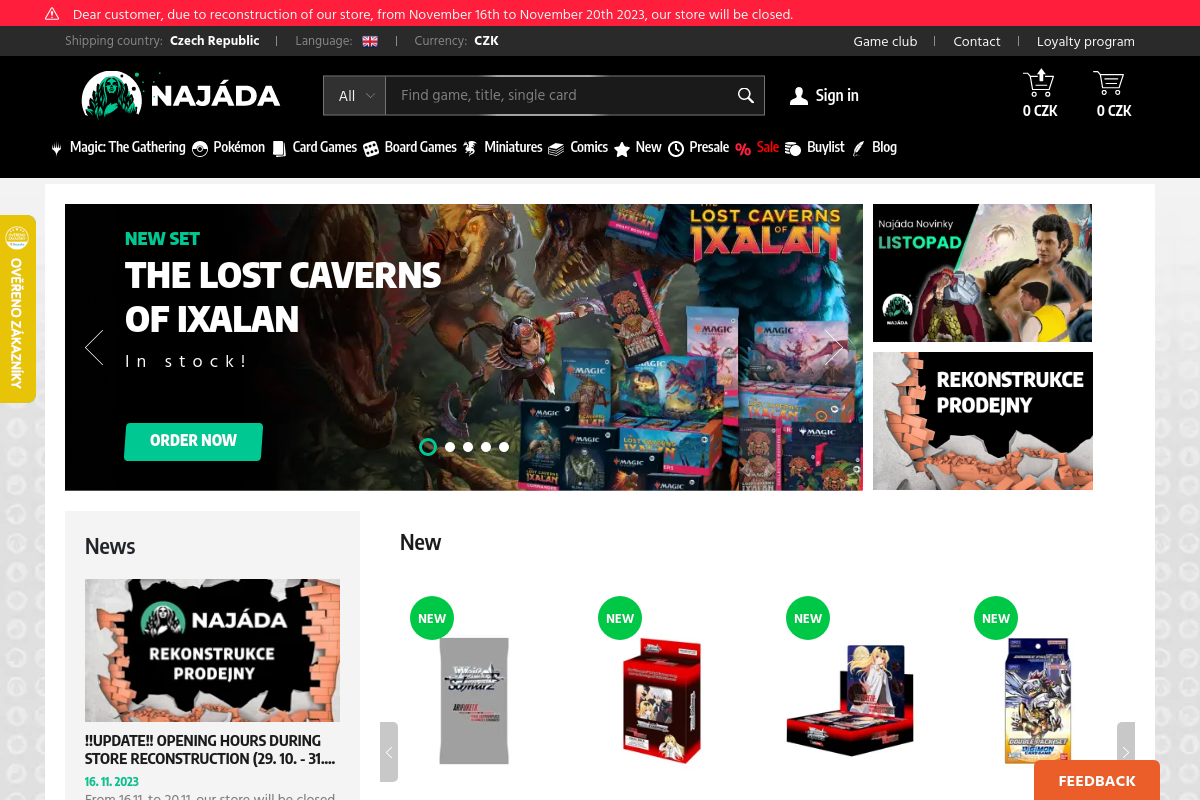Open the shopping cart icon
Viewport: 1200px width, 800px height.
tap(1109, 83)
